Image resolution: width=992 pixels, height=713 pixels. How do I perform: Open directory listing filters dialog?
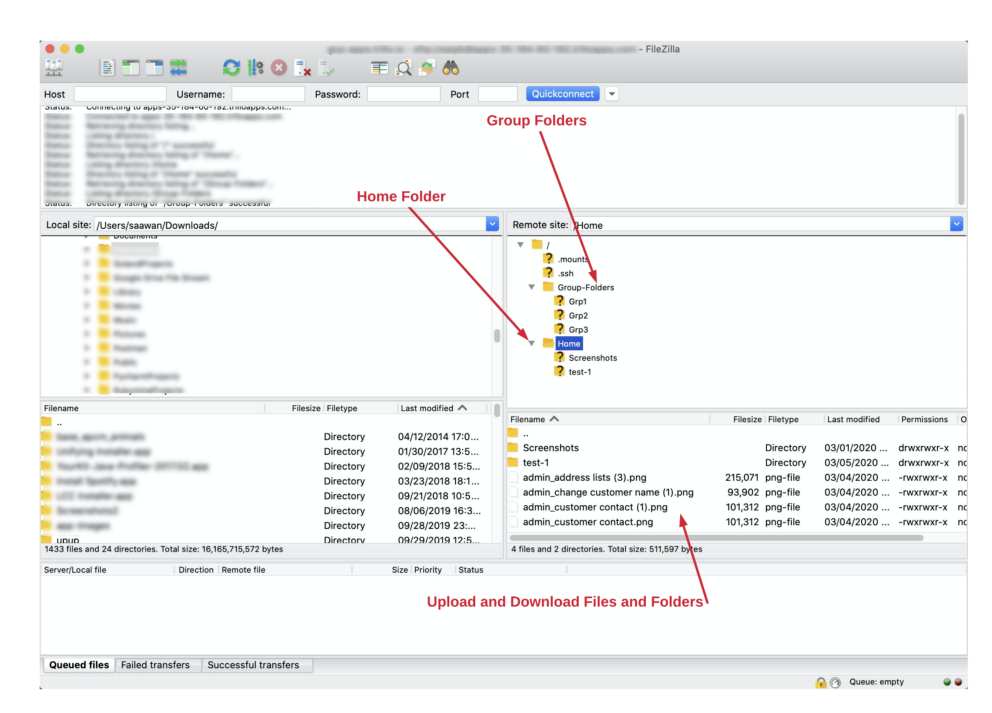coord(380,68)
